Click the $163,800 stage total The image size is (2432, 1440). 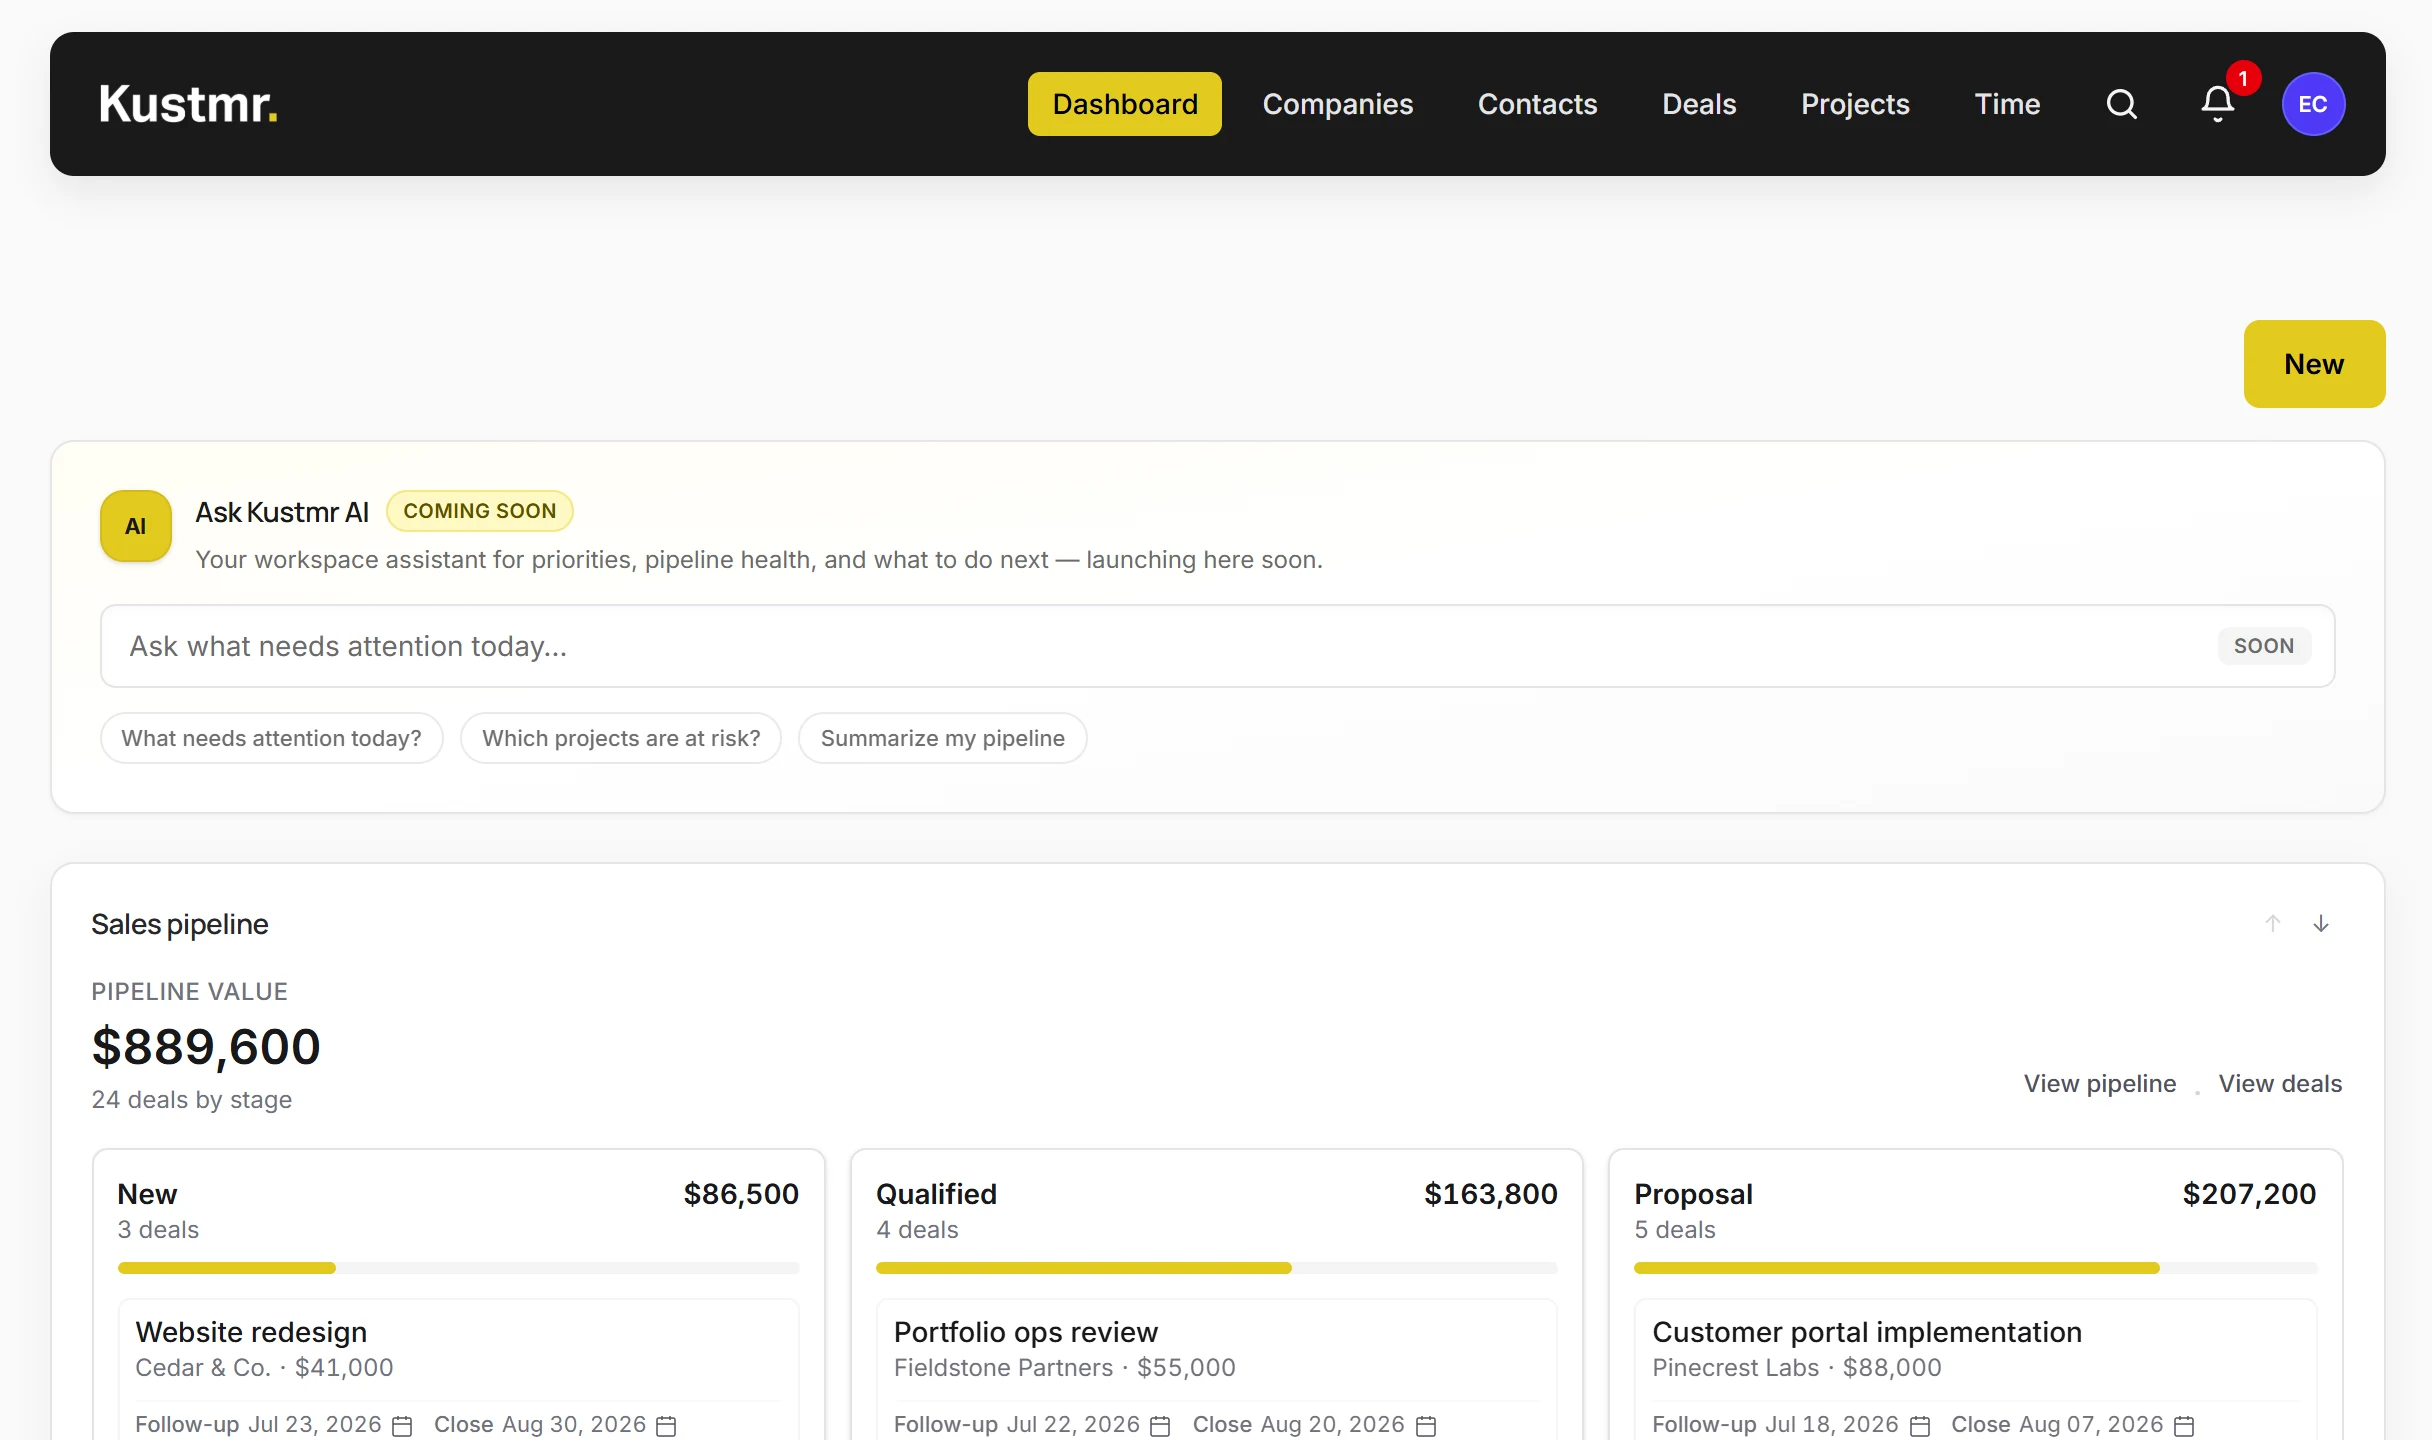click(x=1491, y=1194)
